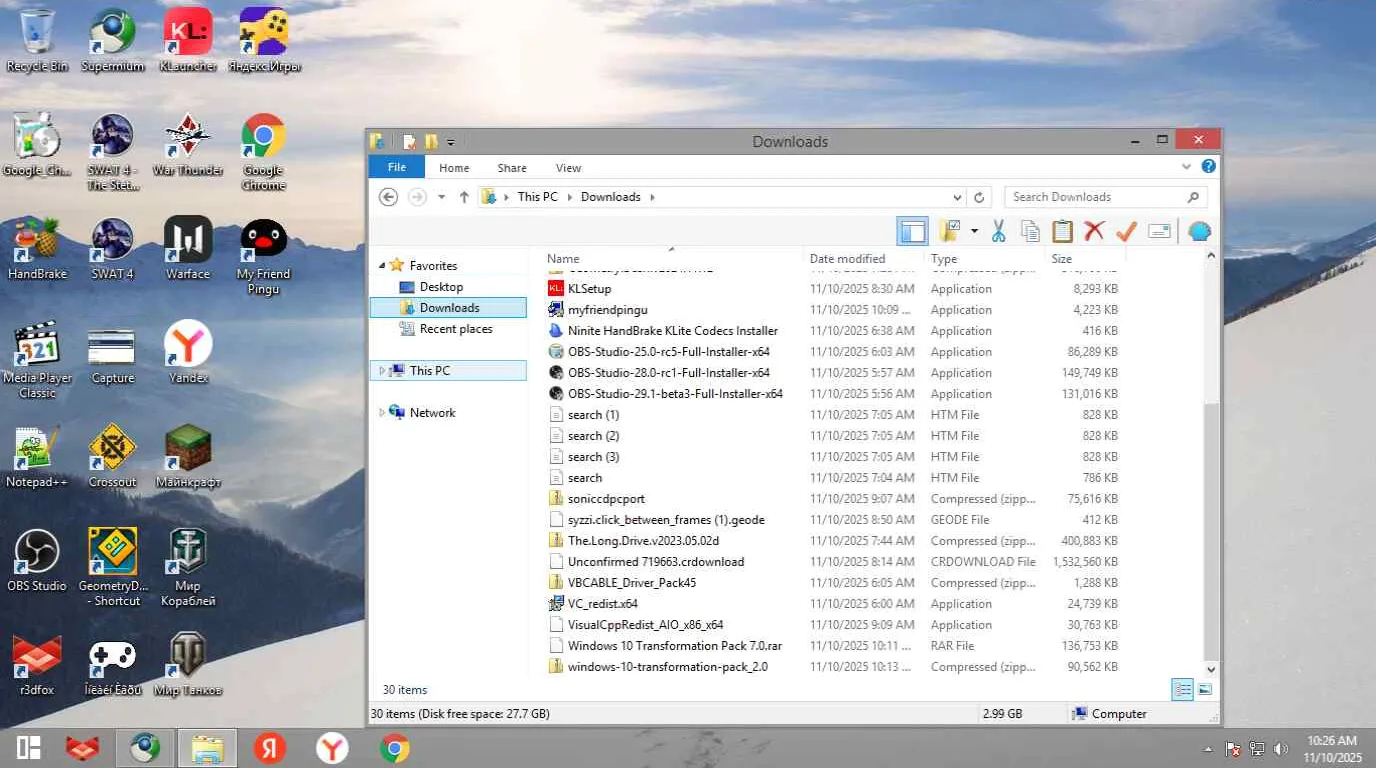Open r3dfox from the taskbar
This screenshot has height=768, width=1376.
pos(83,748)
